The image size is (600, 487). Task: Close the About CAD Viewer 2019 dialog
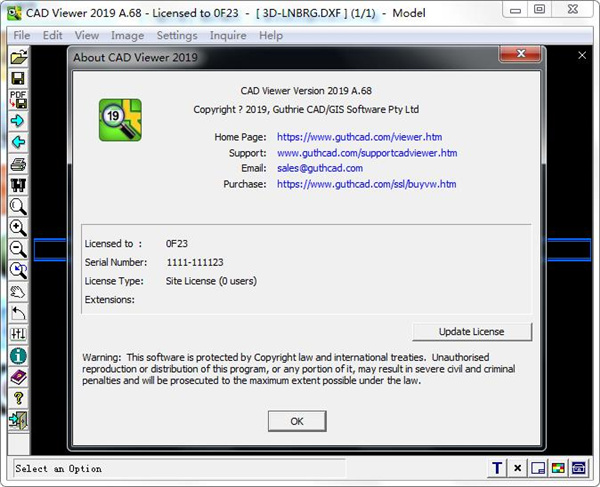[520, 54]
